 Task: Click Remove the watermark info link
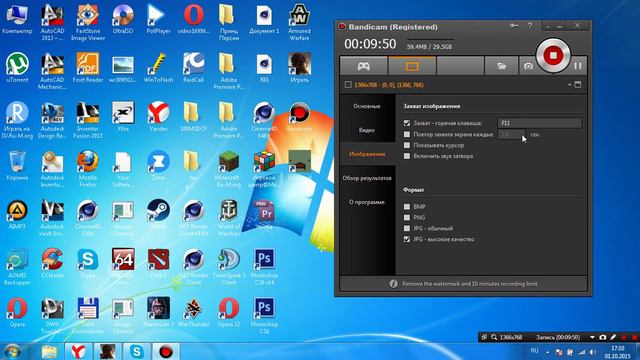click(469, 284)
